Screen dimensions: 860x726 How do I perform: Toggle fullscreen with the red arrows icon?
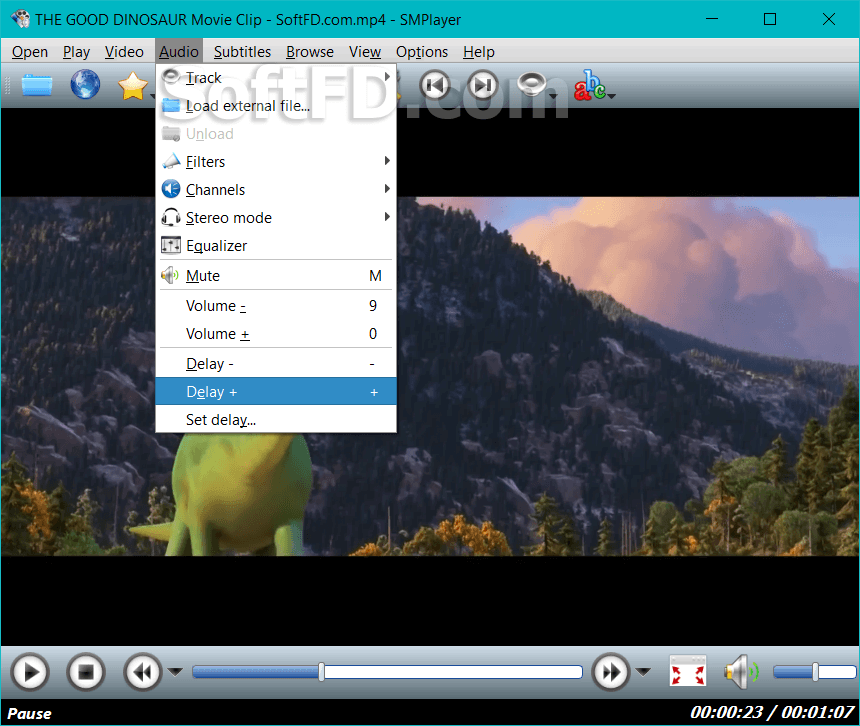tap(688, 671)
